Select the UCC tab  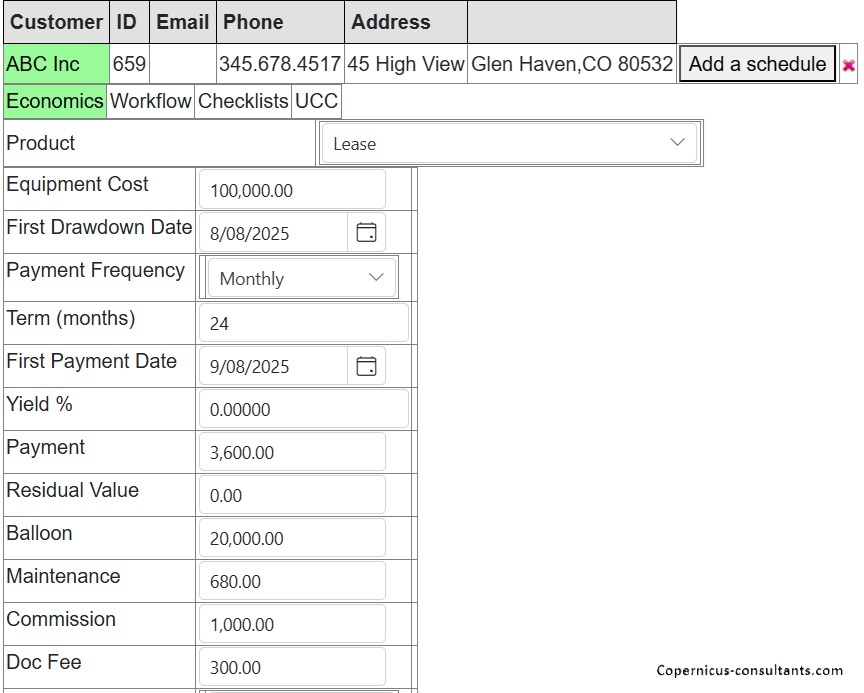coord(316,101)
